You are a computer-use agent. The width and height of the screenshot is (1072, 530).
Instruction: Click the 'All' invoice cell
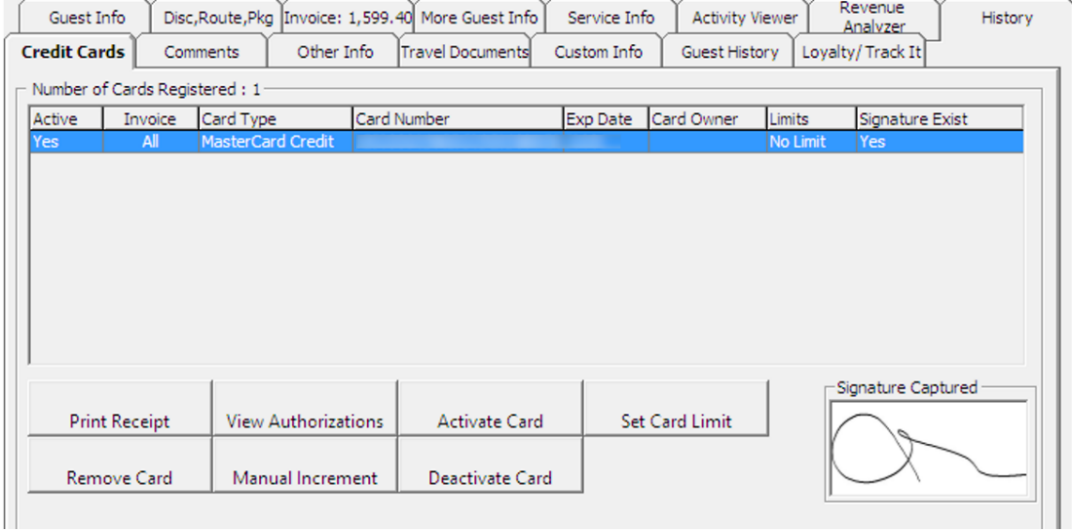(x=150, y=142)
